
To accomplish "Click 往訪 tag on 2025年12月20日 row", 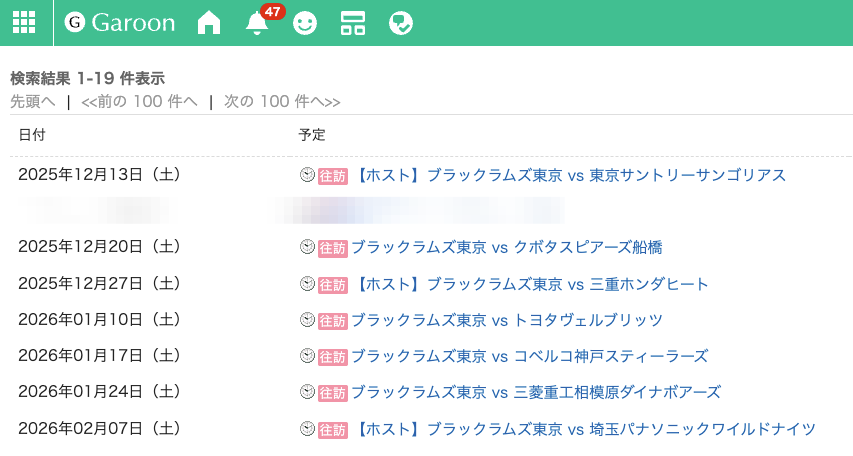I will (332, 248).
